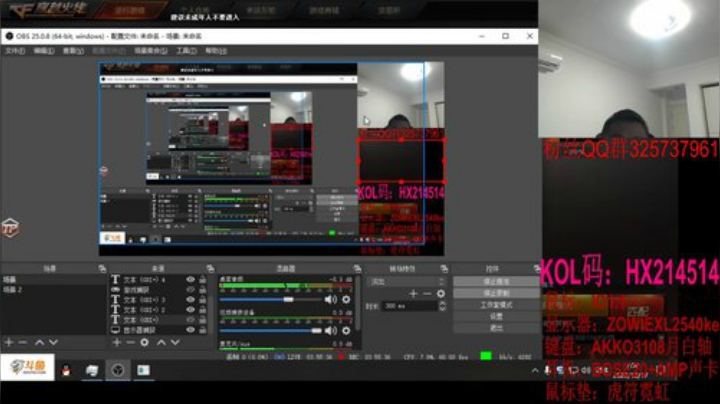Add a scene transition with the plus icon

(413, 293)
